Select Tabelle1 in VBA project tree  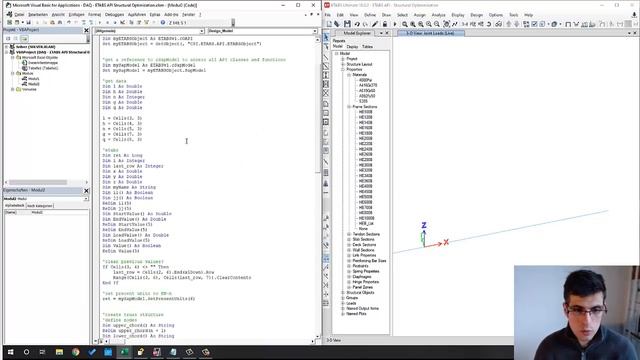coord(40,68)
